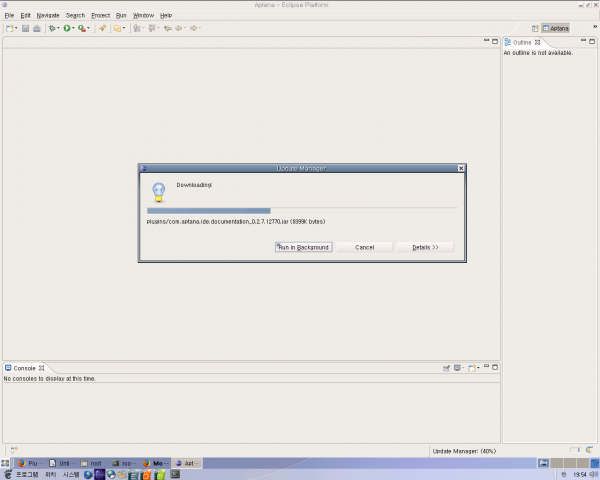Close the Update Manager dialog
The height and width of the screenshot is (480, 600).
461,168
